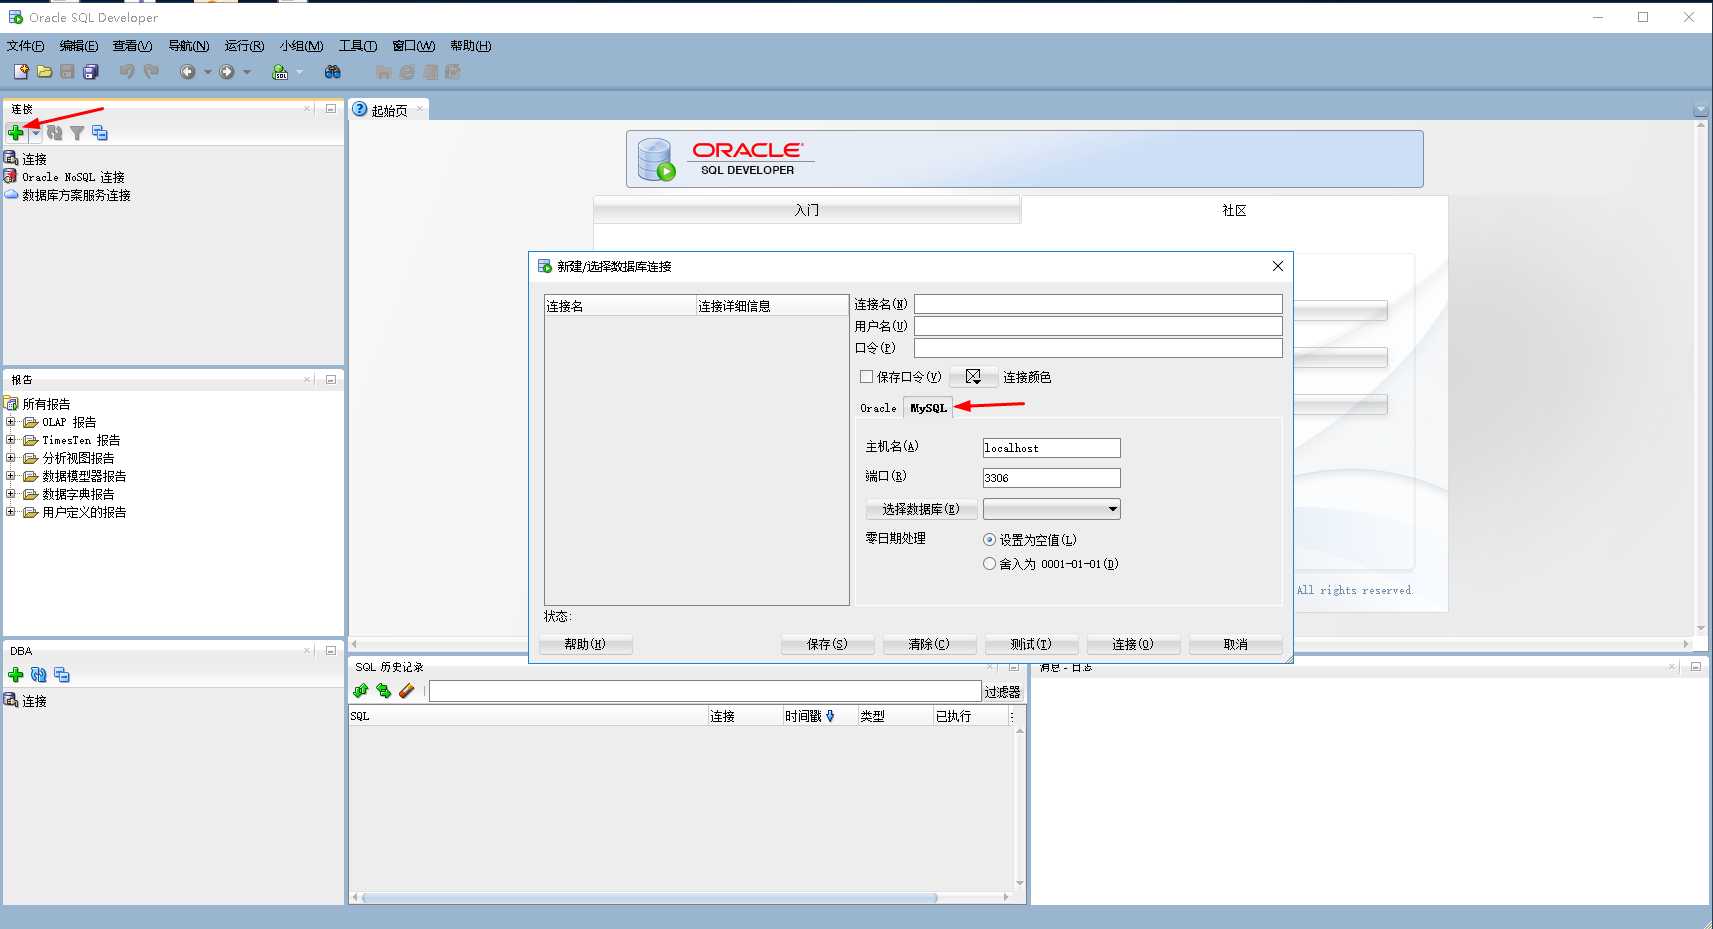This screenshot has height=929, width=1713.
Task: Expand the analytic view reports folder
Action: (11, 458)
